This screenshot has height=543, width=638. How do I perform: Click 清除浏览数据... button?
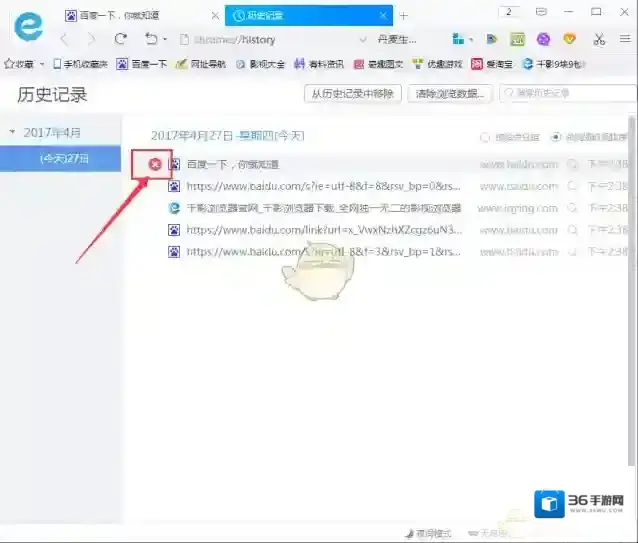coord(450,94)
